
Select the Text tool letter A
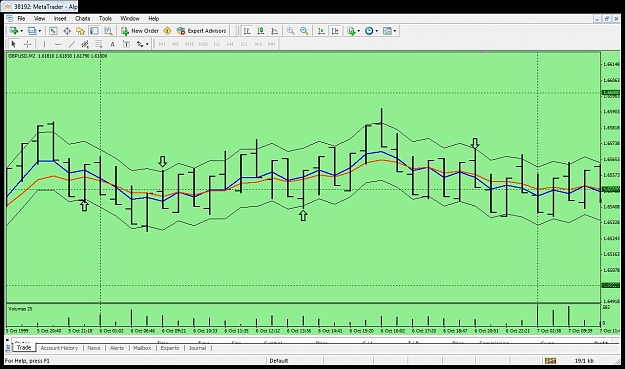(x=112, y=44)
